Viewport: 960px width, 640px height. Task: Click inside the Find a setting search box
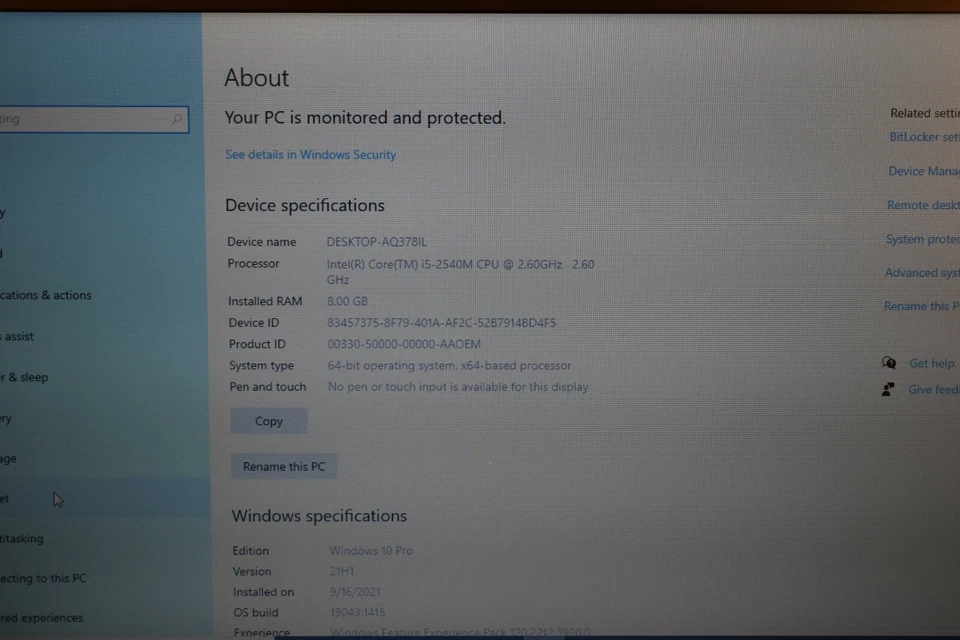pos(80,119)
